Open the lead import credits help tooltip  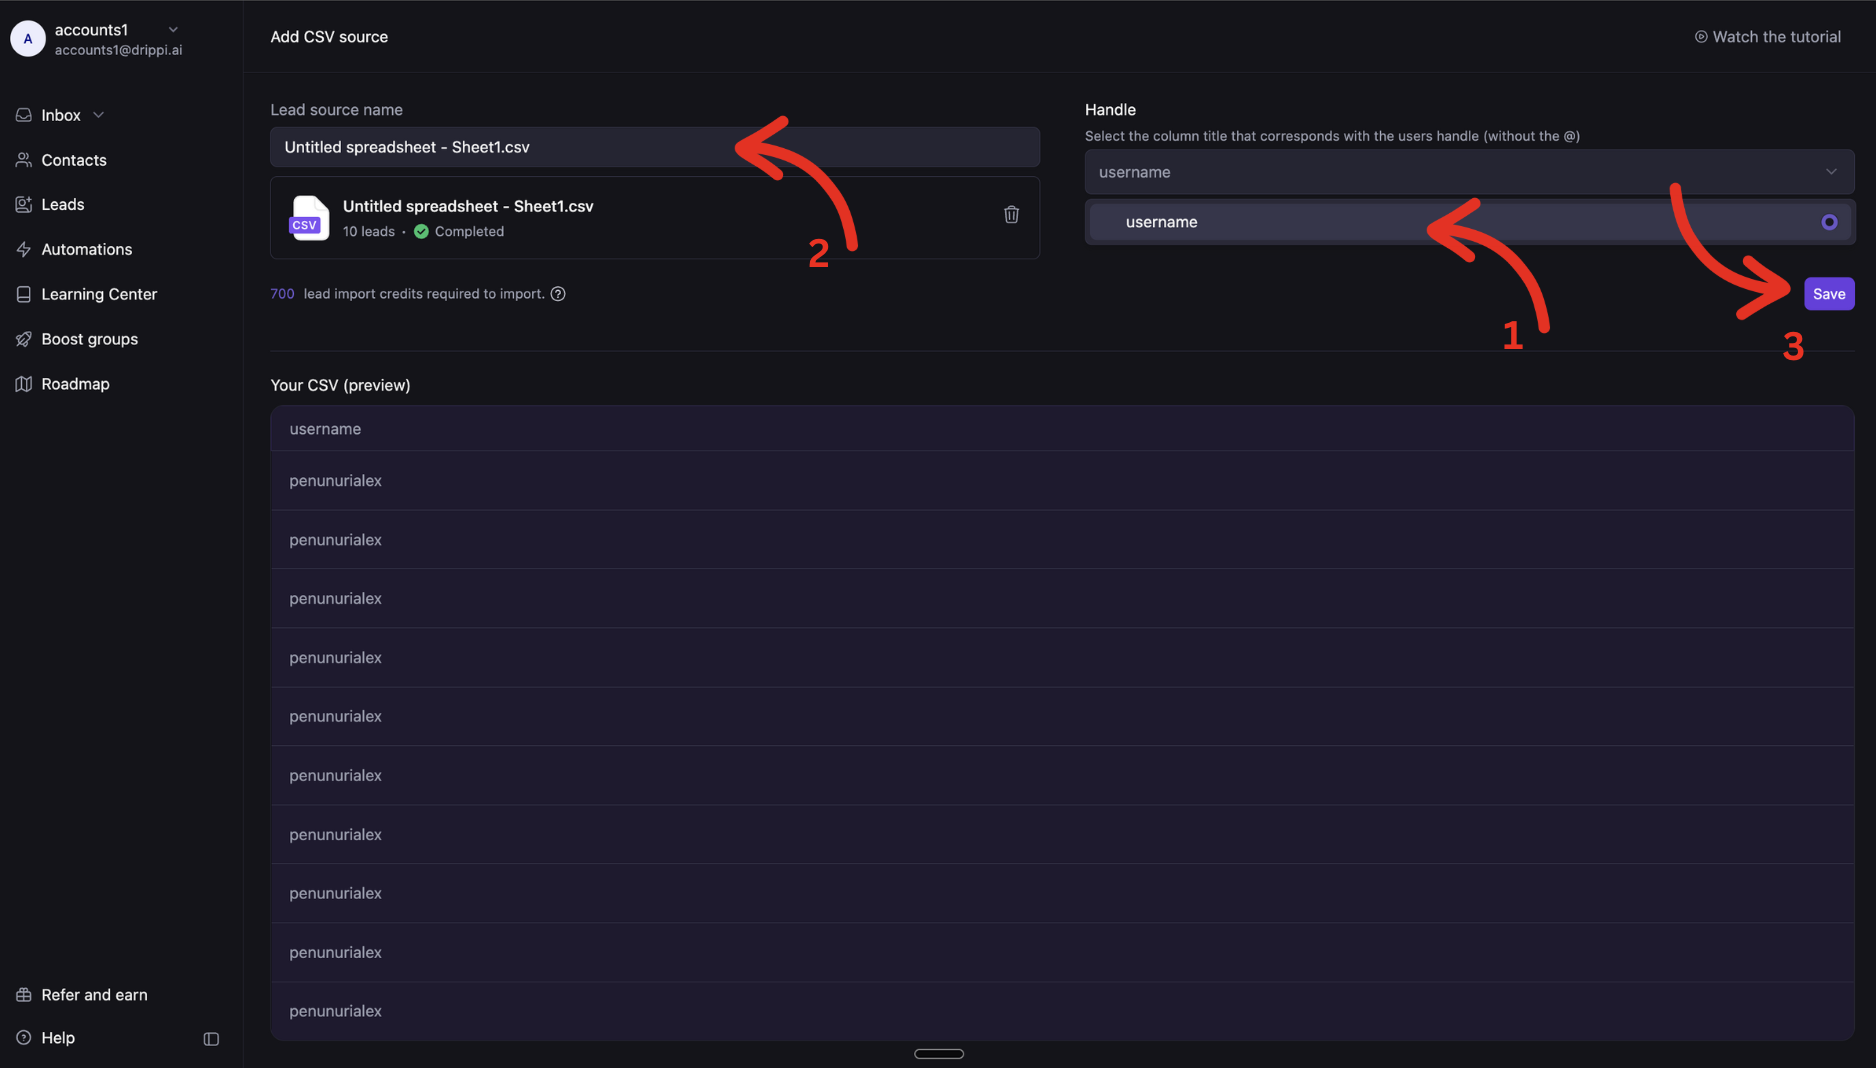557,293
